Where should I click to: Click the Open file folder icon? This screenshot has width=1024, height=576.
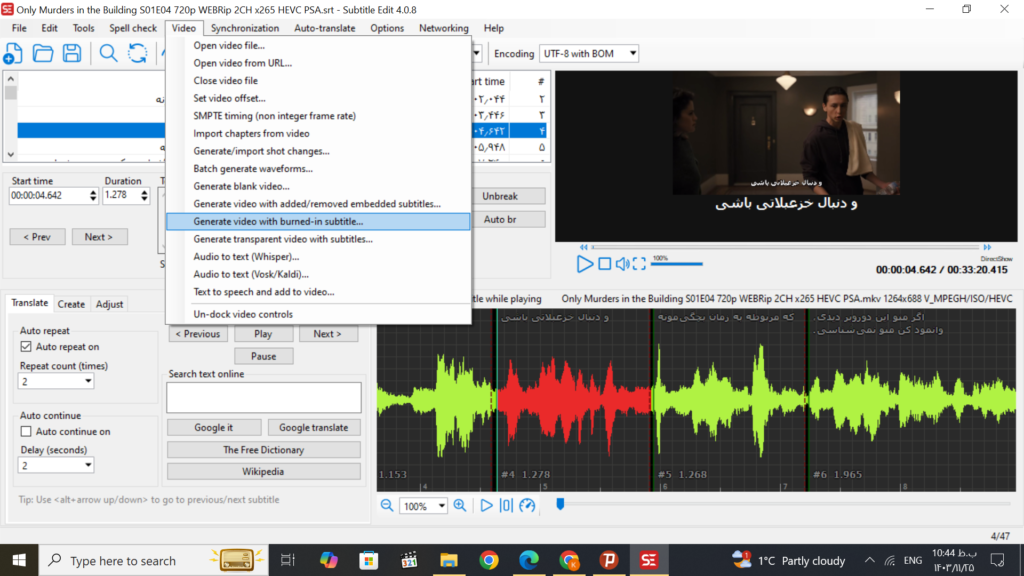pyautogui.click(x=43, y=53)
